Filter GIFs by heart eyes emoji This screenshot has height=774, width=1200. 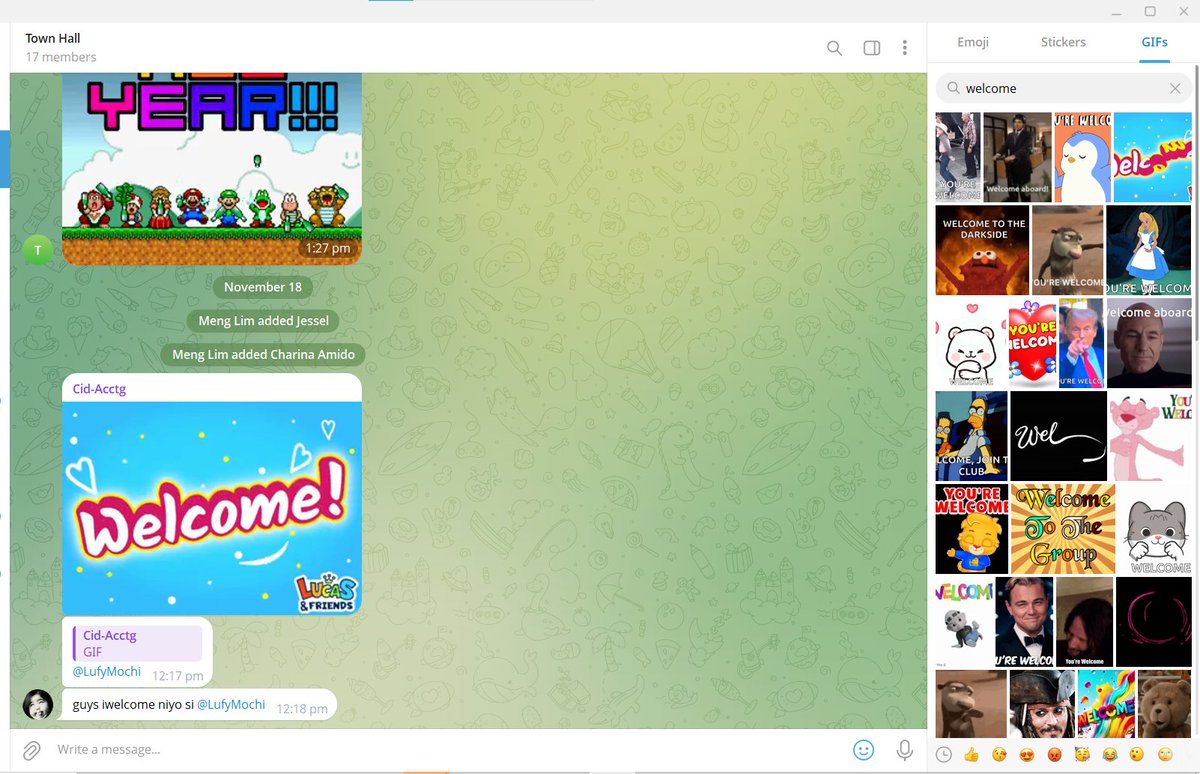(1026, 755)
